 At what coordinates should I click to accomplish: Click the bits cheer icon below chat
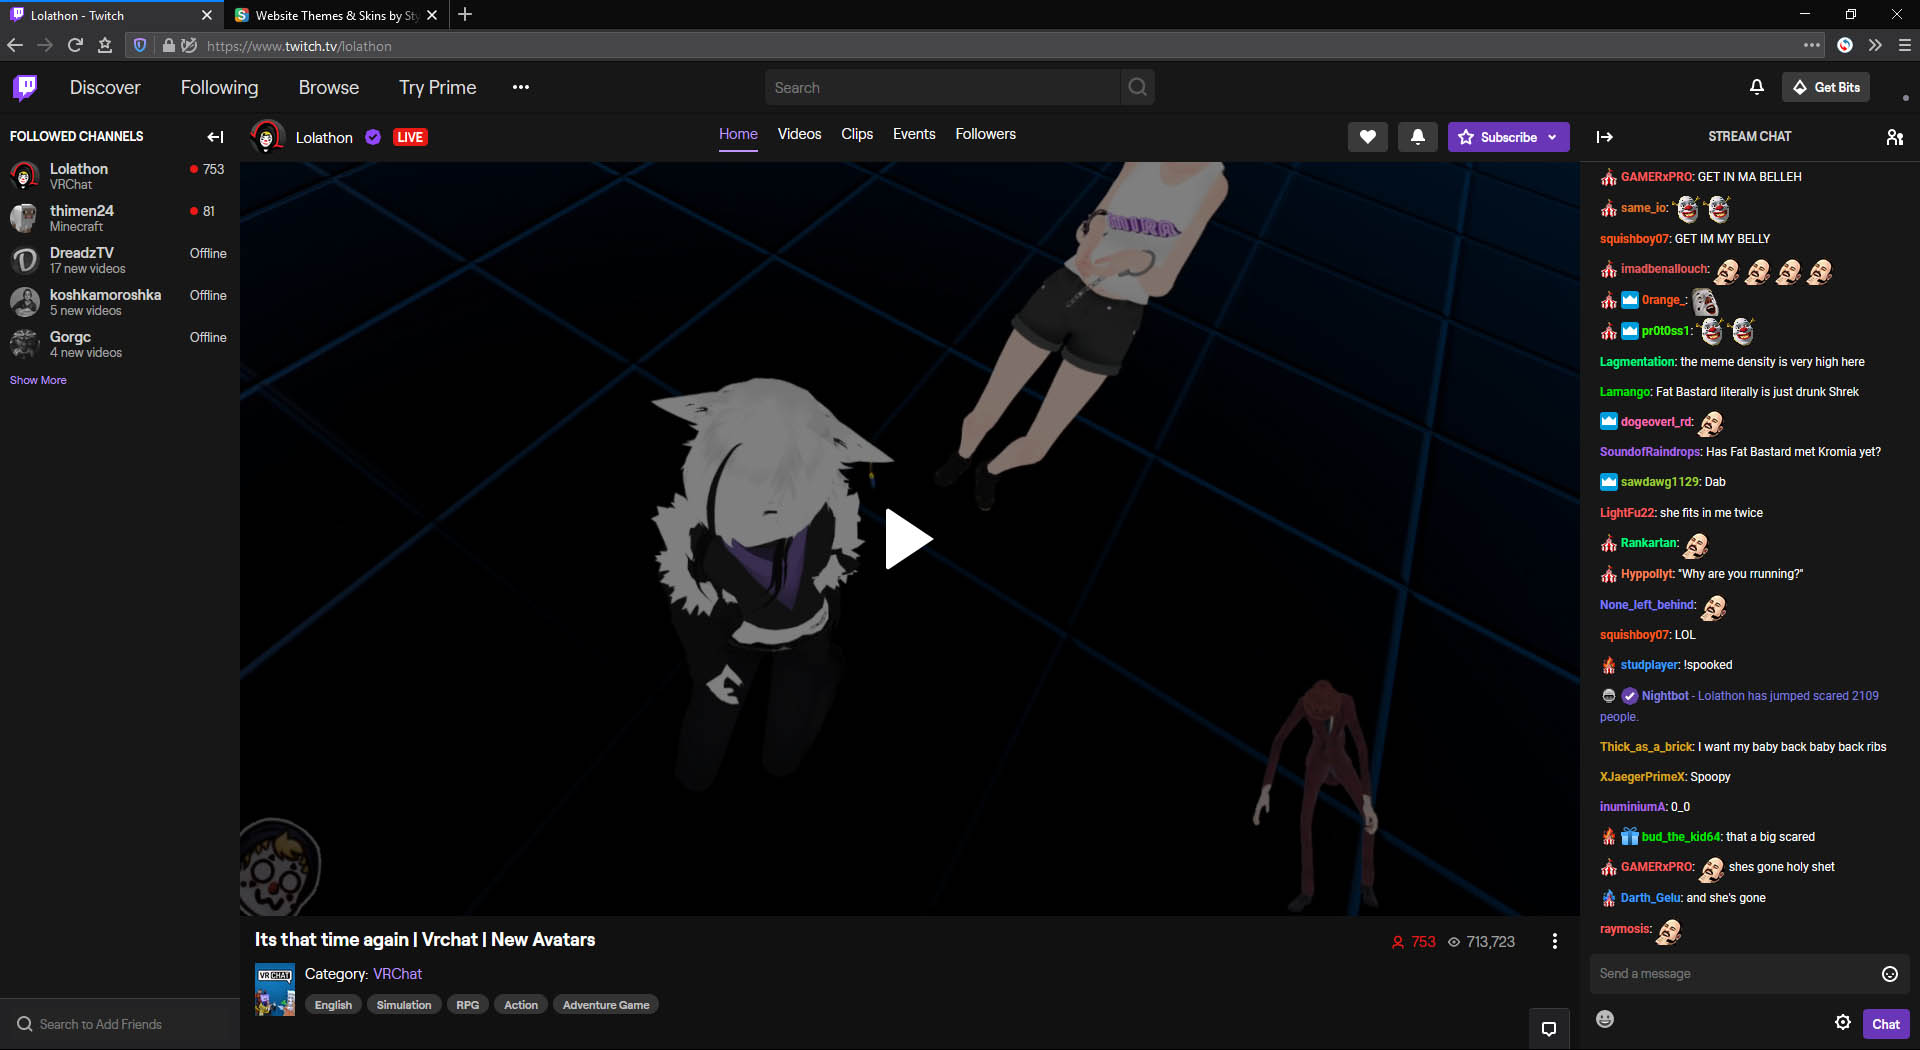point(1605,1019)
